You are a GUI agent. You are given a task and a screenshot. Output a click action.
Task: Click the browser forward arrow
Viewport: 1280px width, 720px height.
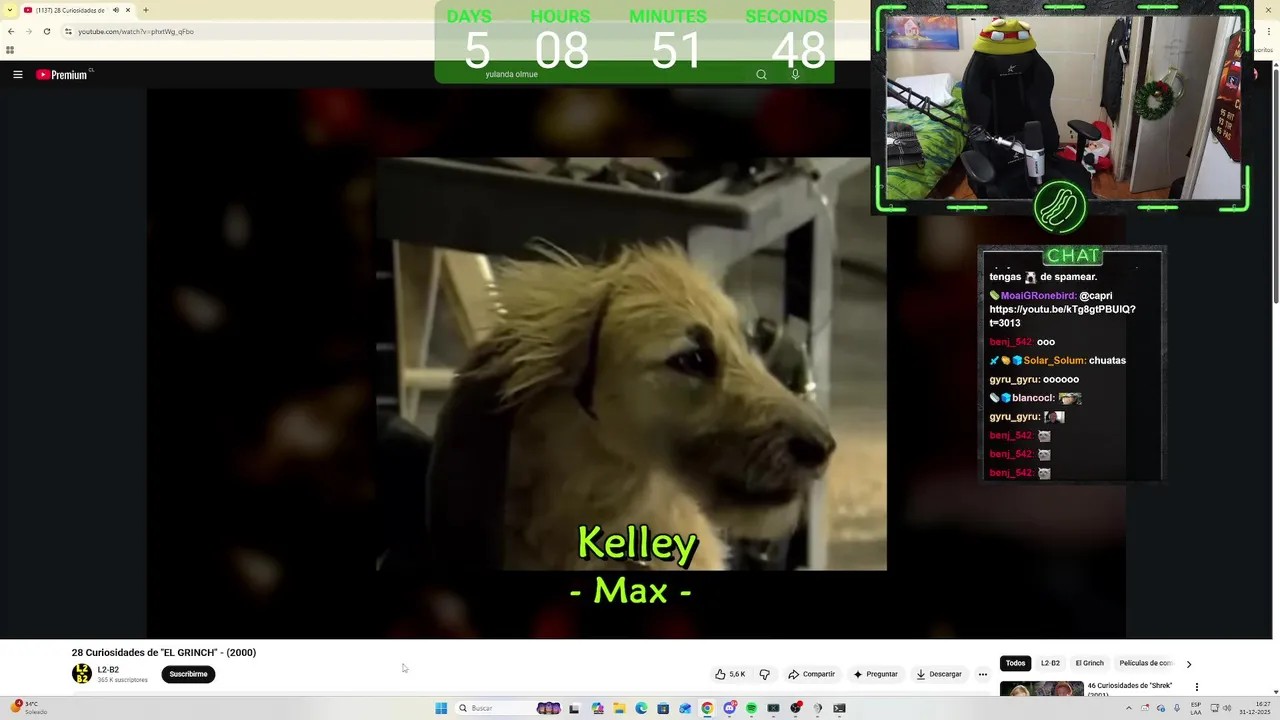28,31
